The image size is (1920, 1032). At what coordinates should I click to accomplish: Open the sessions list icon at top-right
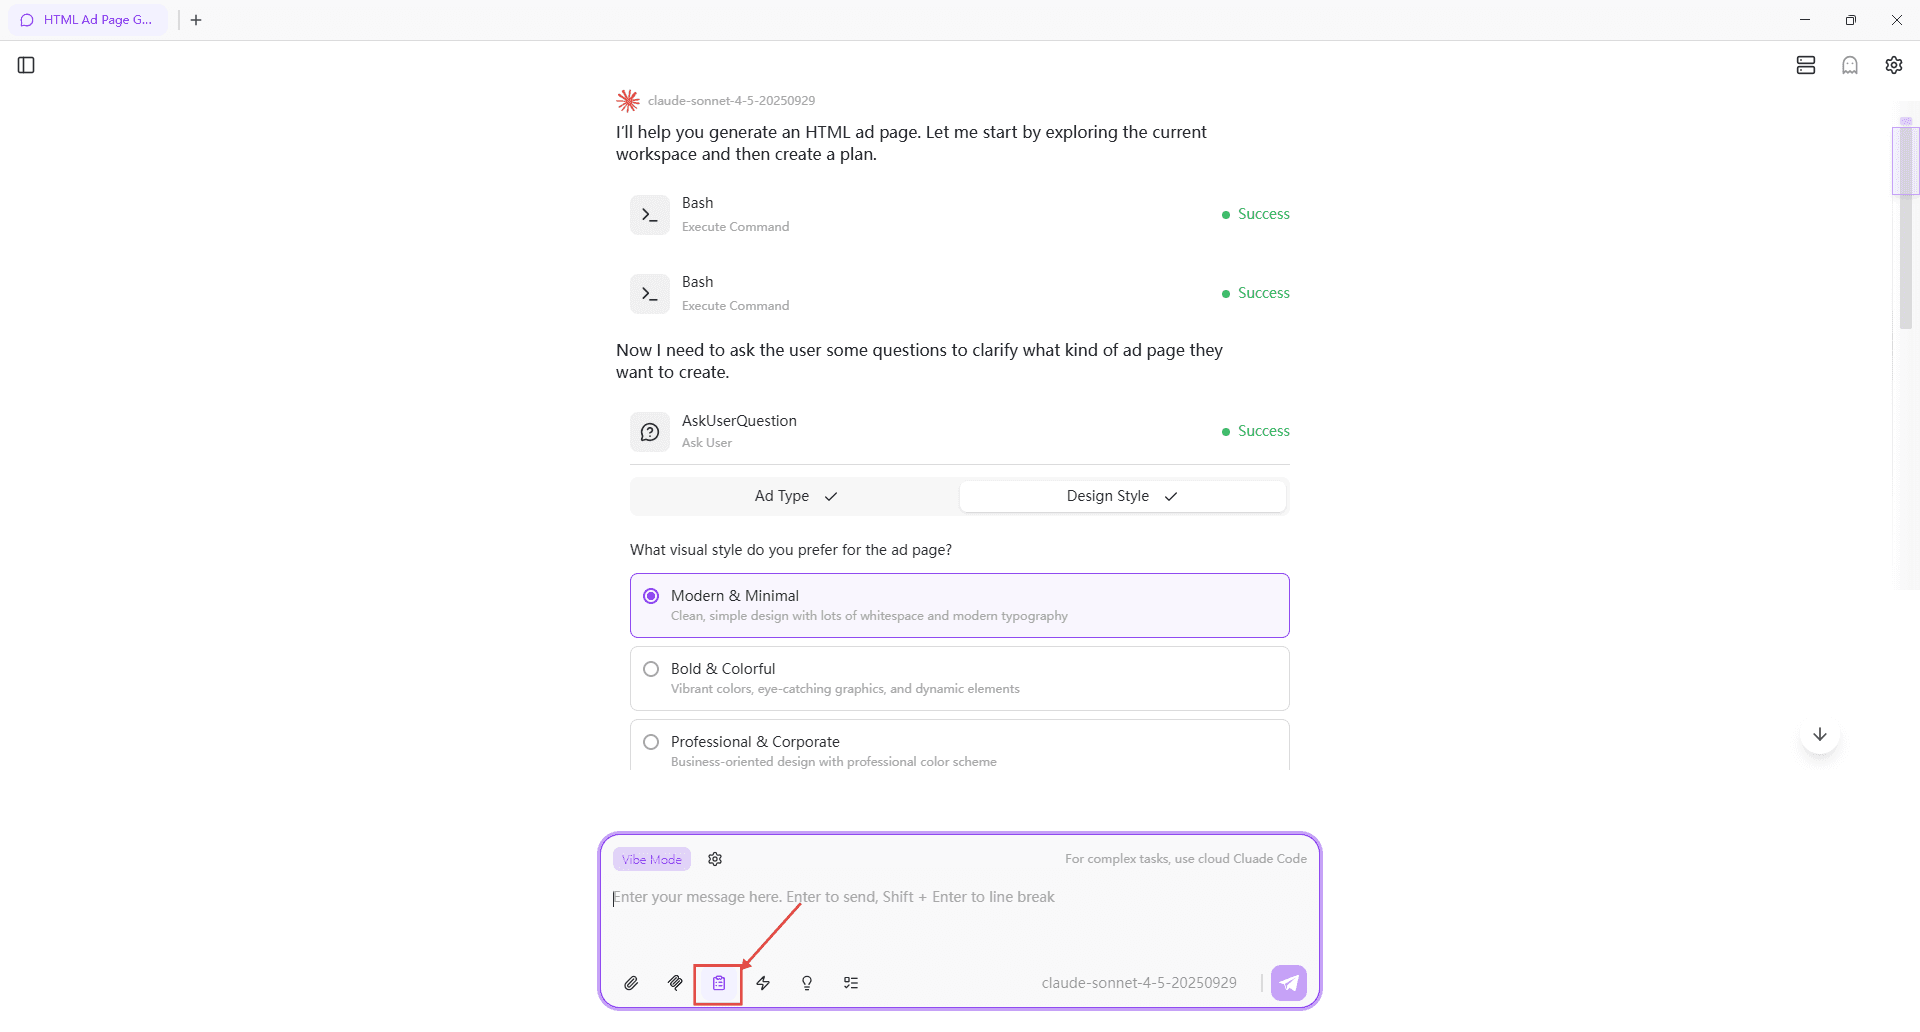point(1805,65)
